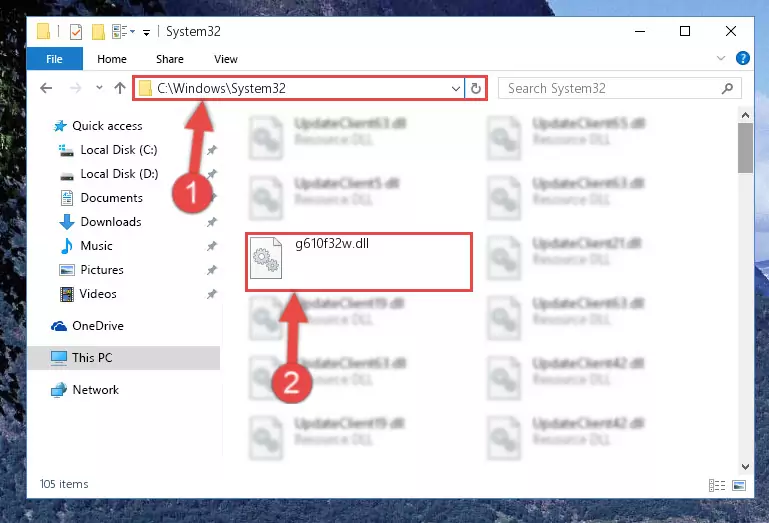Click the scroll down arrow of file list
The image size is (769, 523).
point(745,467)
